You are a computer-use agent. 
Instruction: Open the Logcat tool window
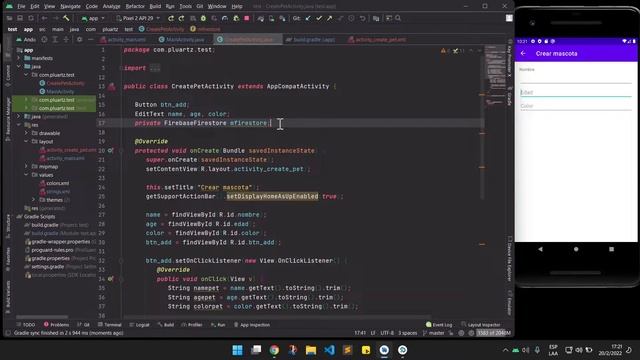pyautogui.click(x=140, y=325)
